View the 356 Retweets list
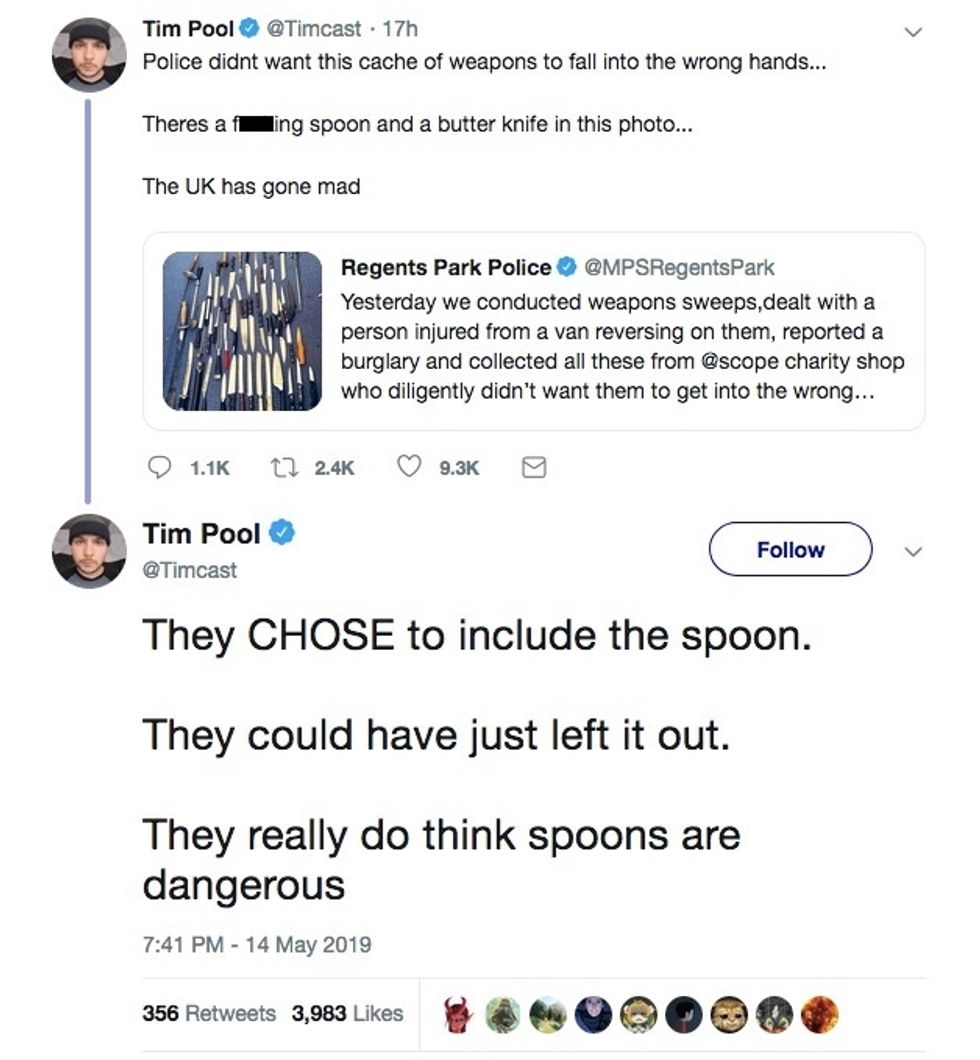980x1060 pixels. pos(208,1013)
